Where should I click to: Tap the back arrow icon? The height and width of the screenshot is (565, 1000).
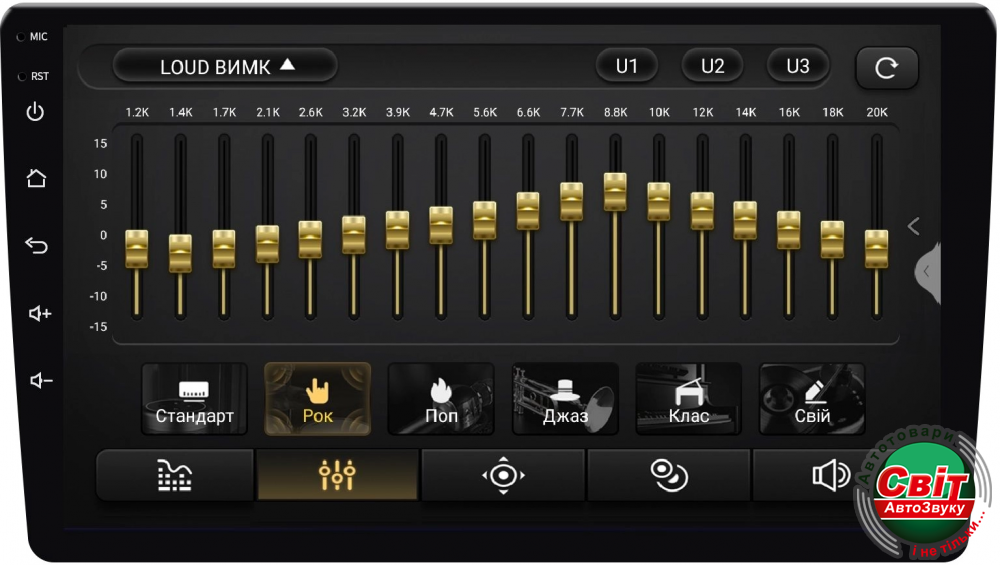[x=36, y=246]
